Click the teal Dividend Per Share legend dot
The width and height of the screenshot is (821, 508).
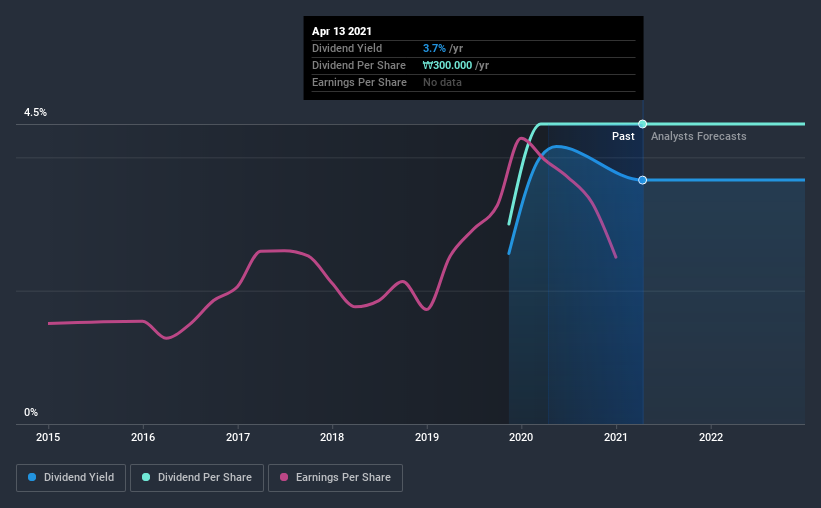point(146,477)
